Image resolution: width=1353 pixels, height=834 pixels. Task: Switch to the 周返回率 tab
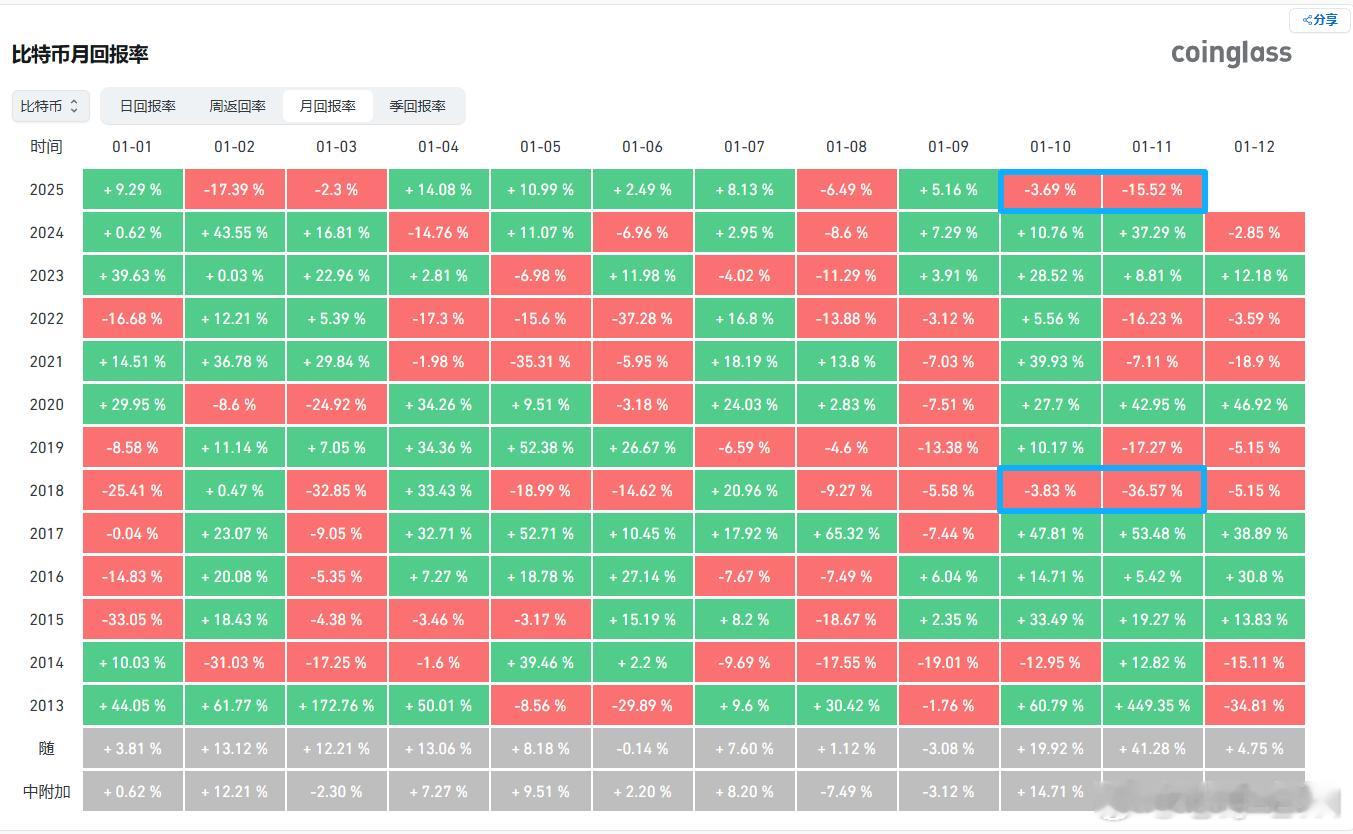[237, 106]
